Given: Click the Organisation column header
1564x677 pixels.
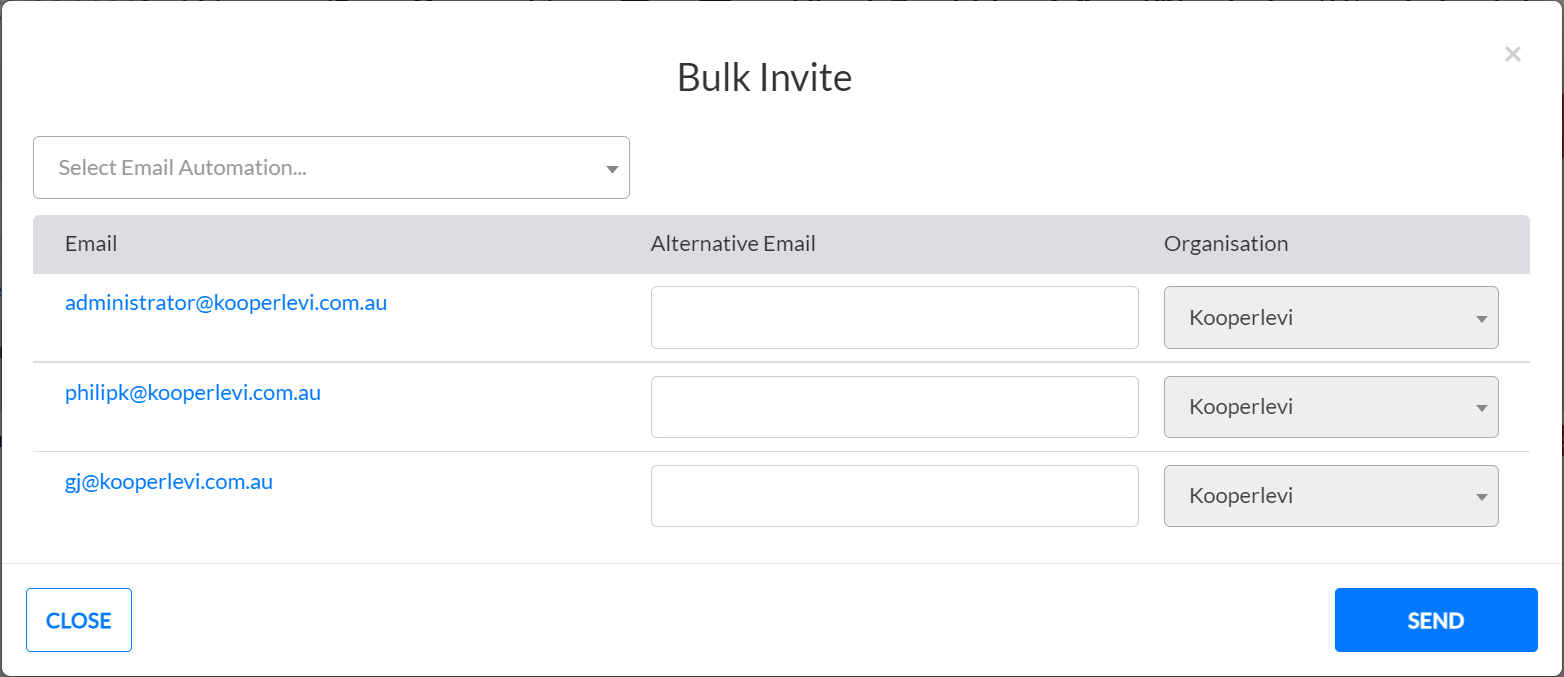Looking at the screenshot, I should [1226, 244].
